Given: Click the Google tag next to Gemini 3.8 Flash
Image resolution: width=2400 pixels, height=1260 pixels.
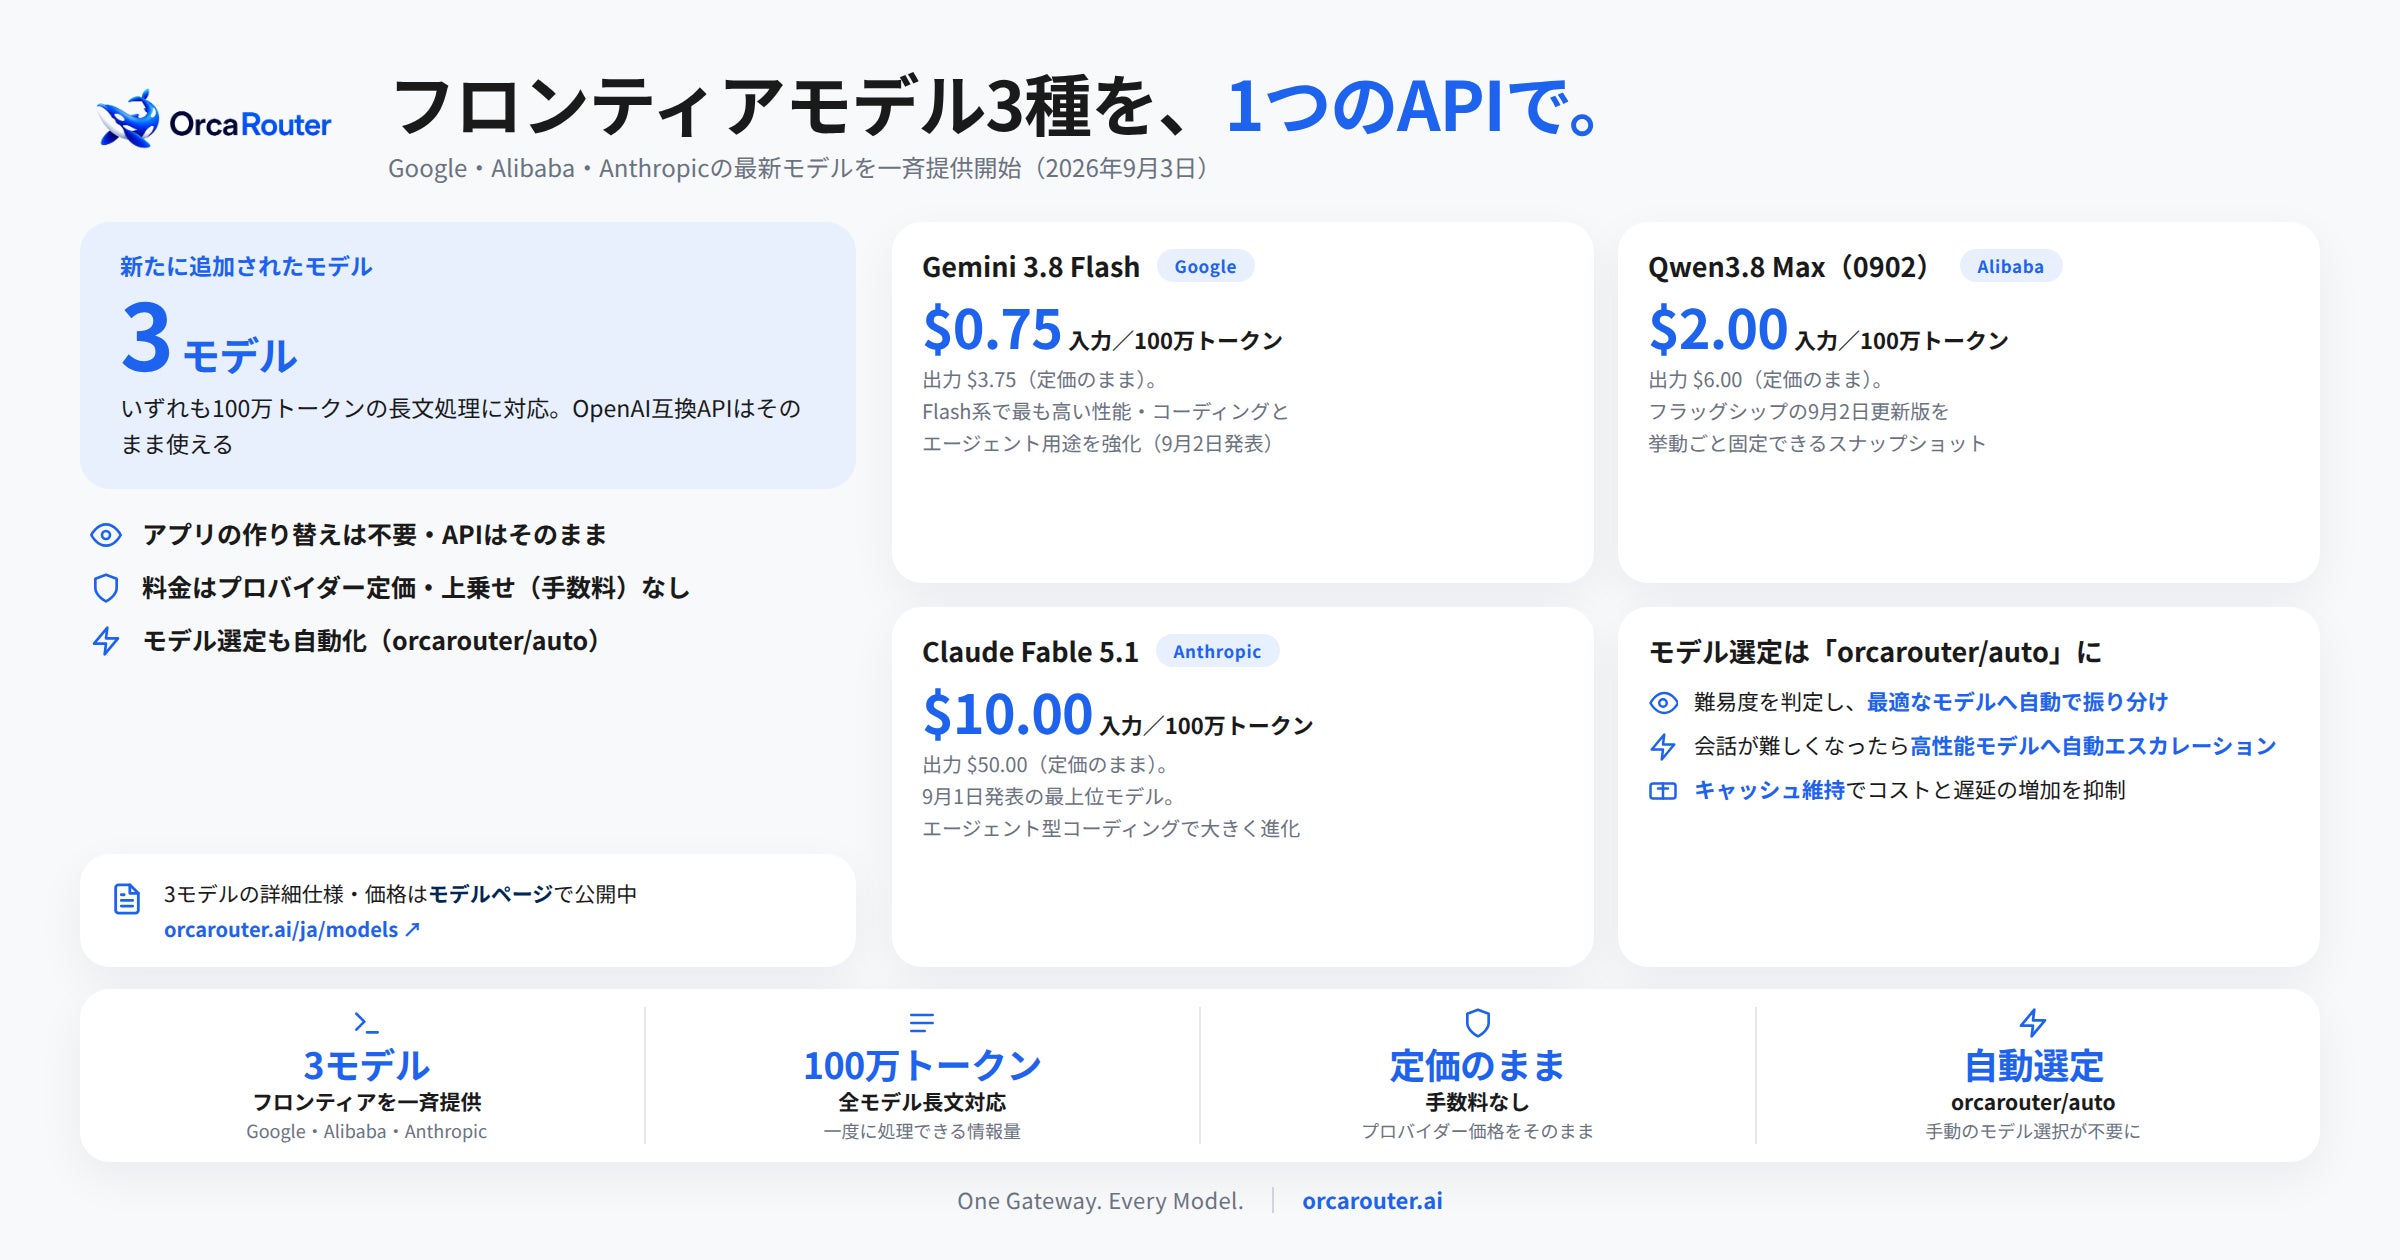Looking at the screenshot, I should (1205, 267).
